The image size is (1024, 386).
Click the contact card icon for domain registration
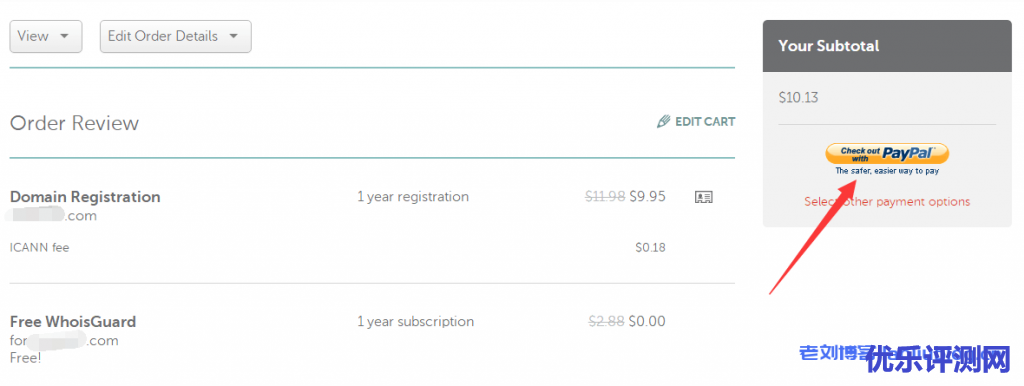703,197
